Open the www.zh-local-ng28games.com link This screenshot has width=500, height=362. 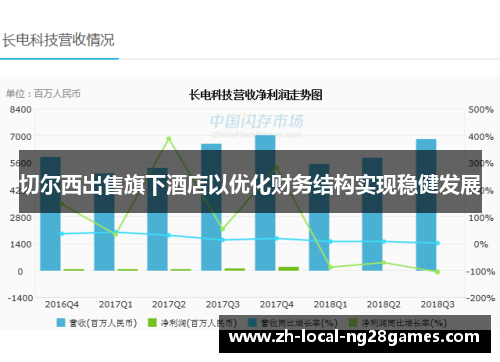(354, 337)
